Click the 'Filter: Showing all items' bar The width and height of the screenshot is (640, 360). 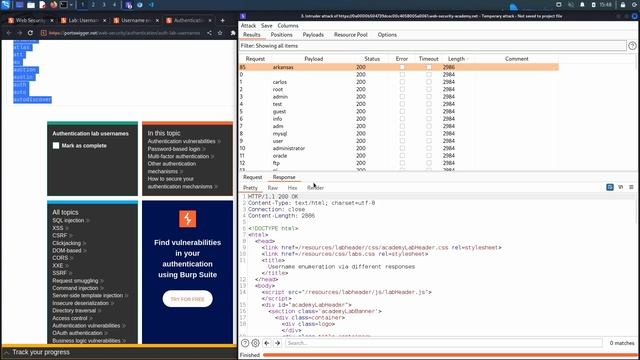pos(433,46)
